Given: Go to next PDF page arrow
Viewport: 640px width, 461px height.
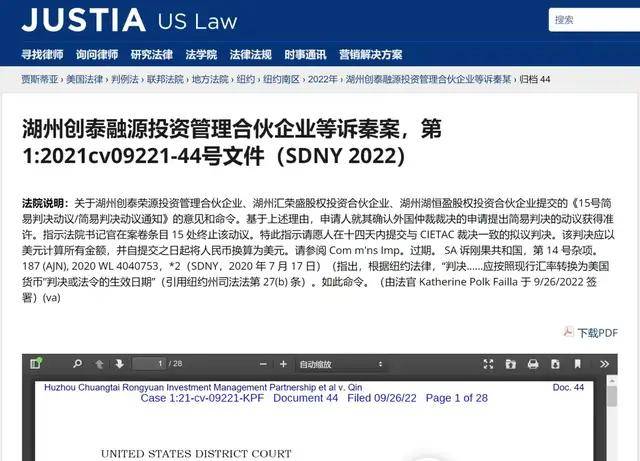Looking at the screenshot, I should click(x=119, y=364).
